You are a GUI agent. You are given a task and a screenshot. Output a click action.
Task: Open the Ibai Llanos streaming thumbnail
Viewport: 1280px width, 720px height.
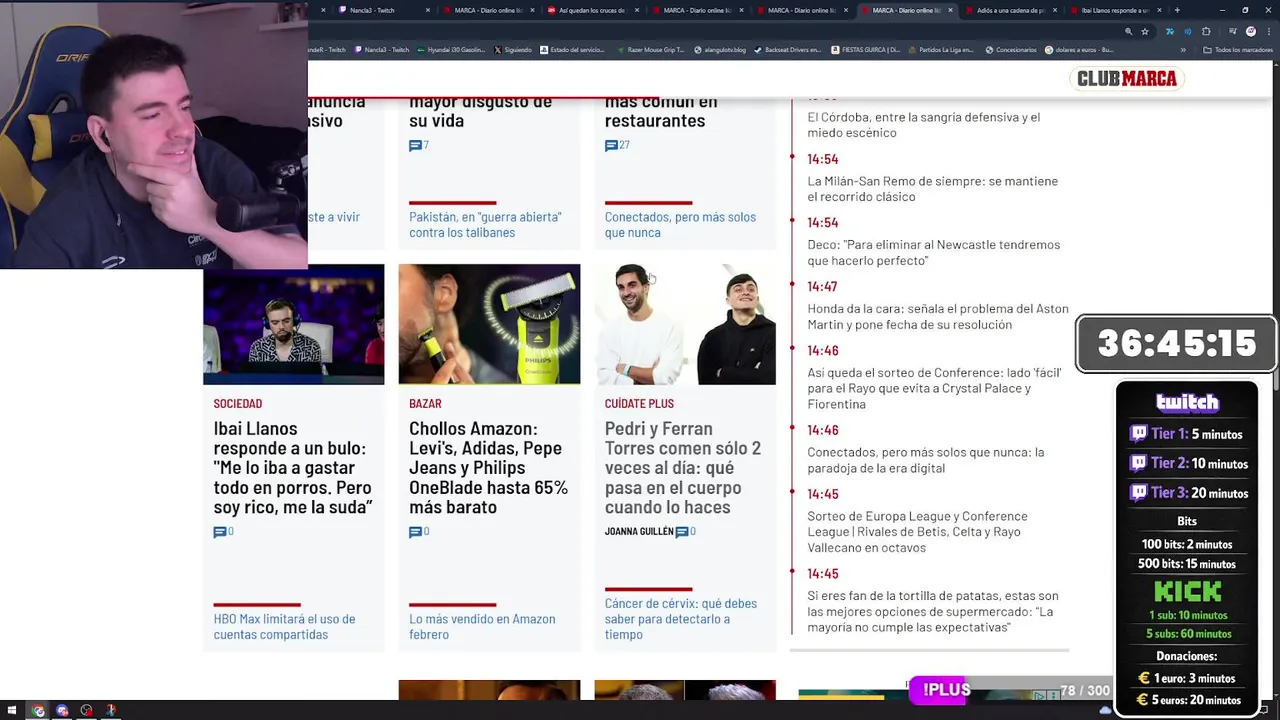pos(293,324)
